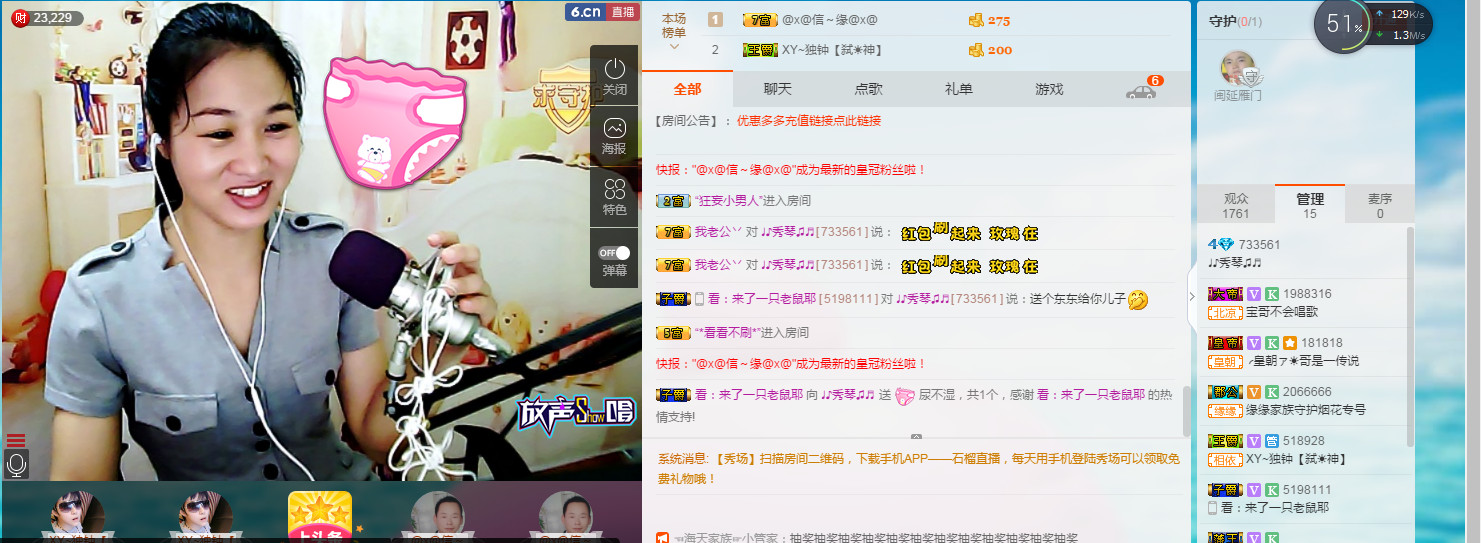This screenshot has height=543, width=1481.
Task: Click the network speed indicator 129K/s
Action: (1407, 14)
